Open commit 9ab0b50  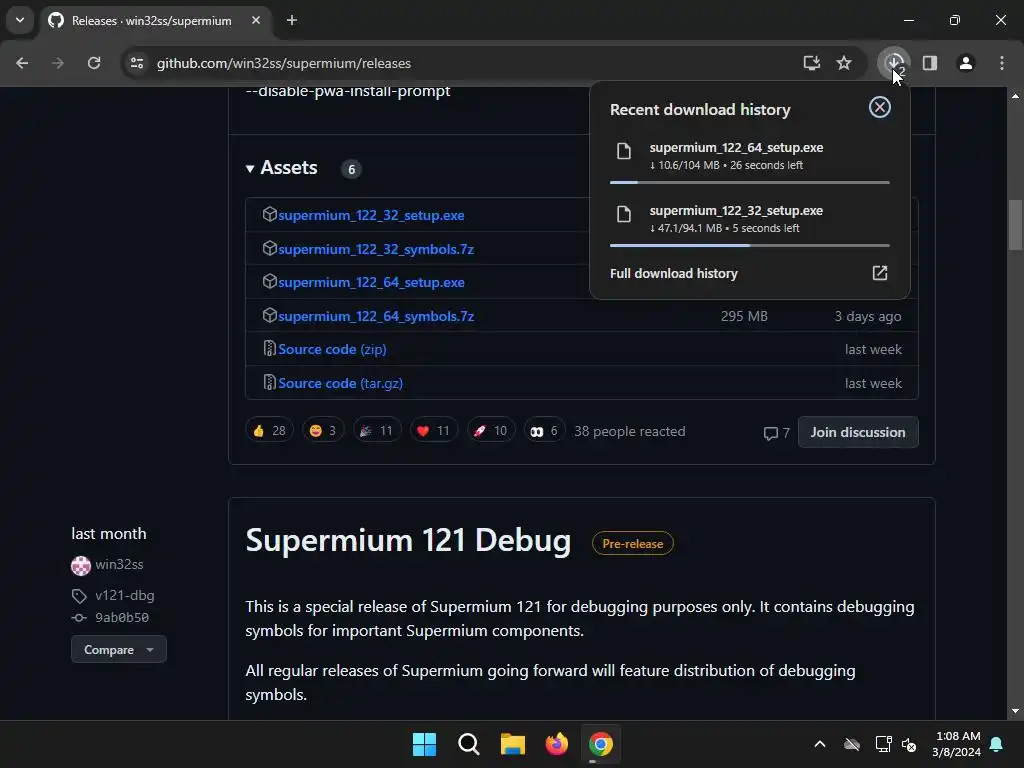(x=121, y=617)
